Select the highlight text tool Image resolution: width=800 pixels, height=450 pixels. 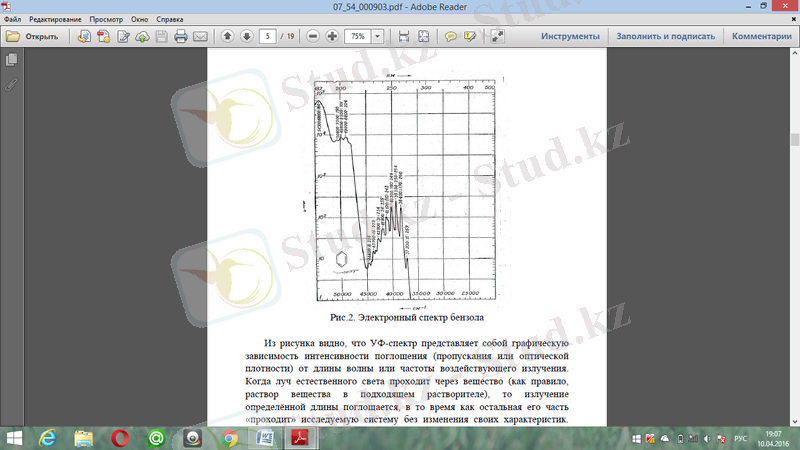tap(470, 36)
